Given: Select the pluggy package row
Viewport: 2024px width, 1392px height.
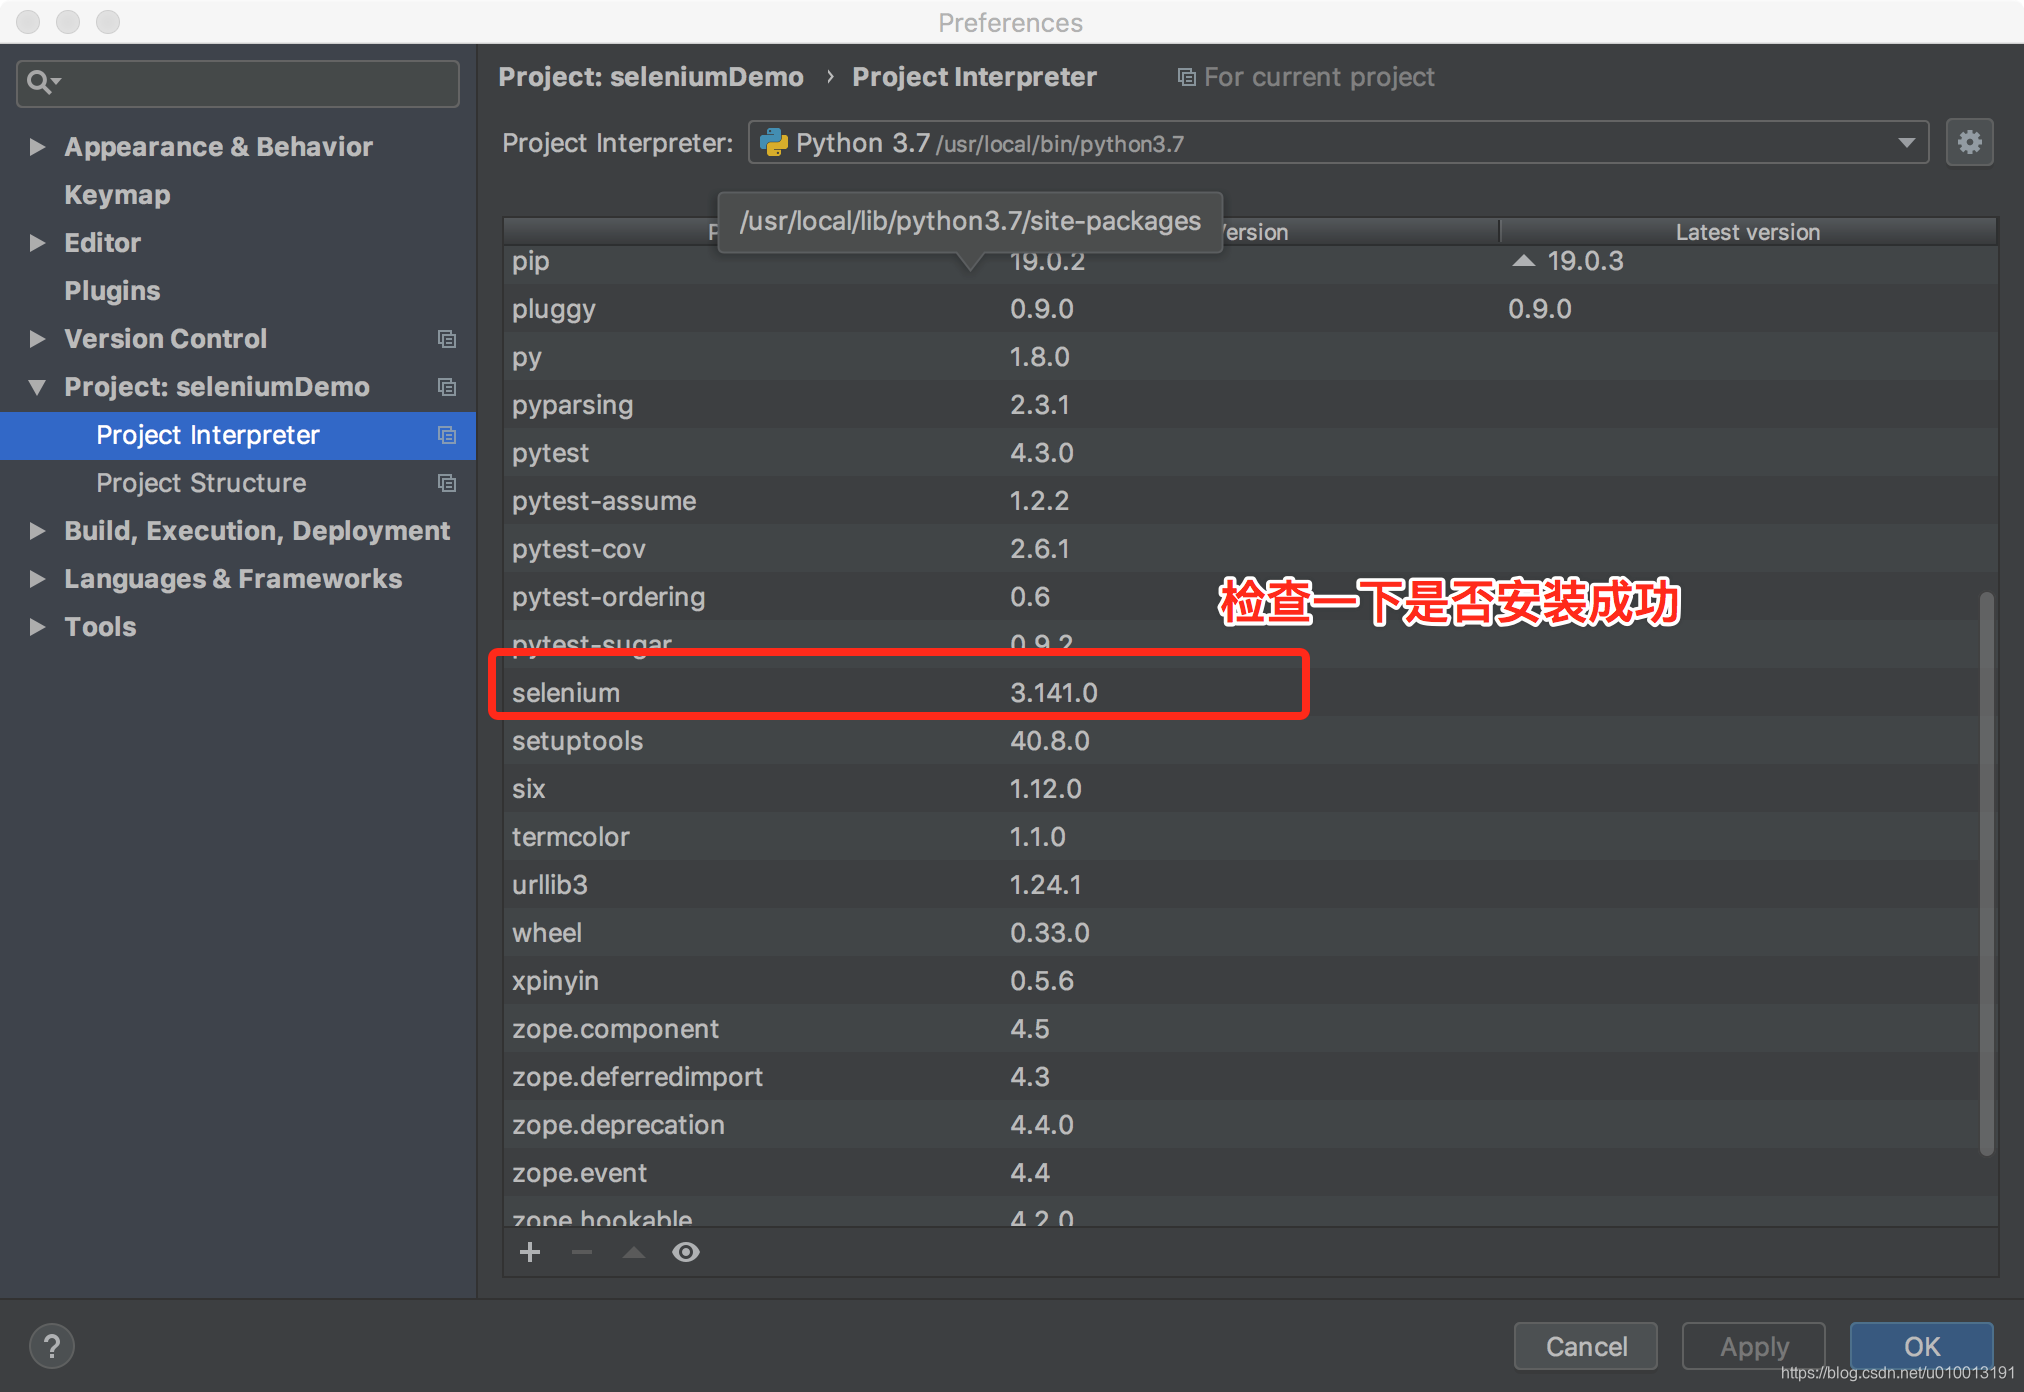Looking at the screenshot, I should pos(1250,309).
